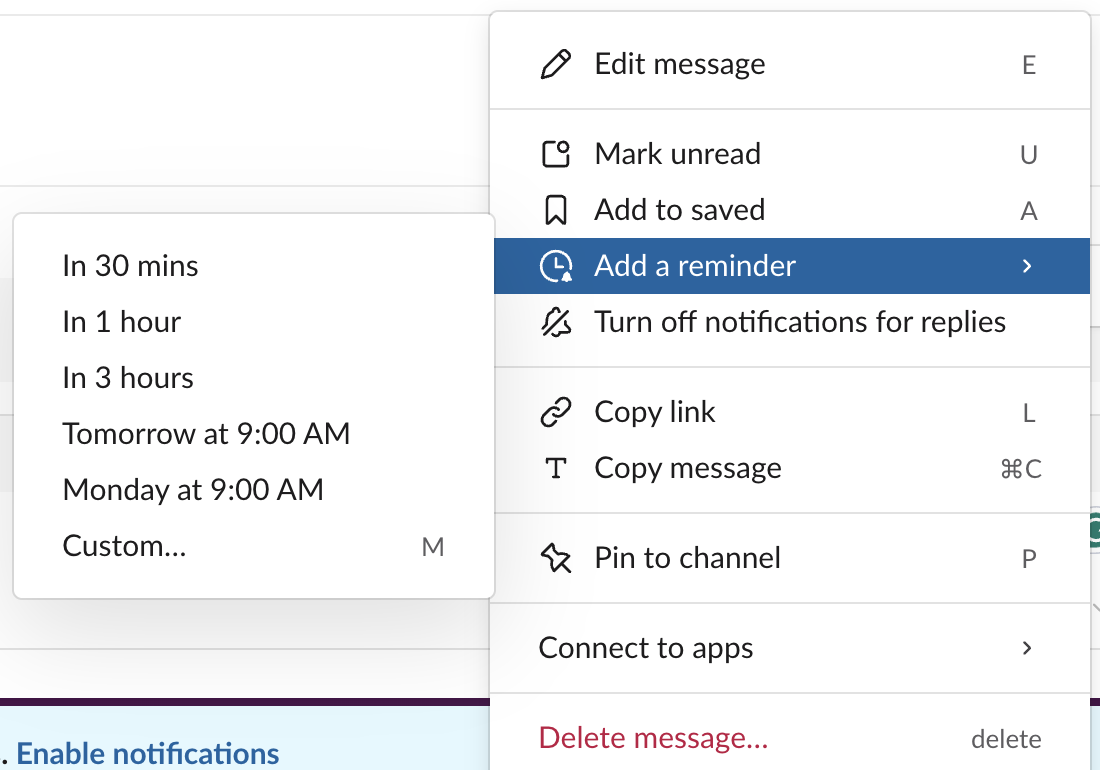
Task: Click the chain link icon for Copy link
Action: coord(556,412)
